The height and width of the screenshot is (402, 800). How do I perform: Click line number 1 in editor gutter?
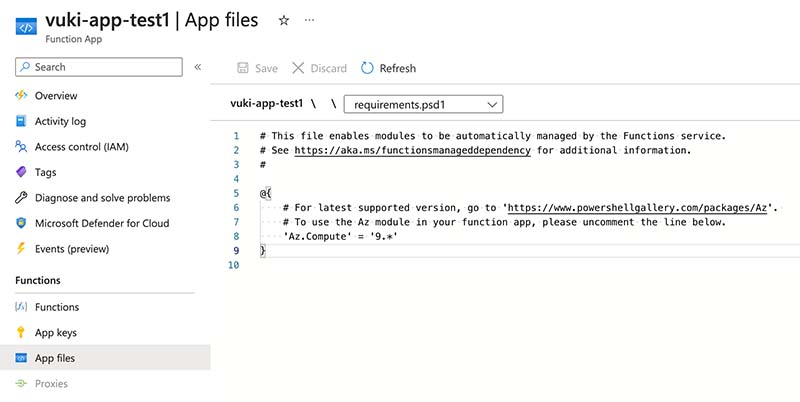(236, 136)
